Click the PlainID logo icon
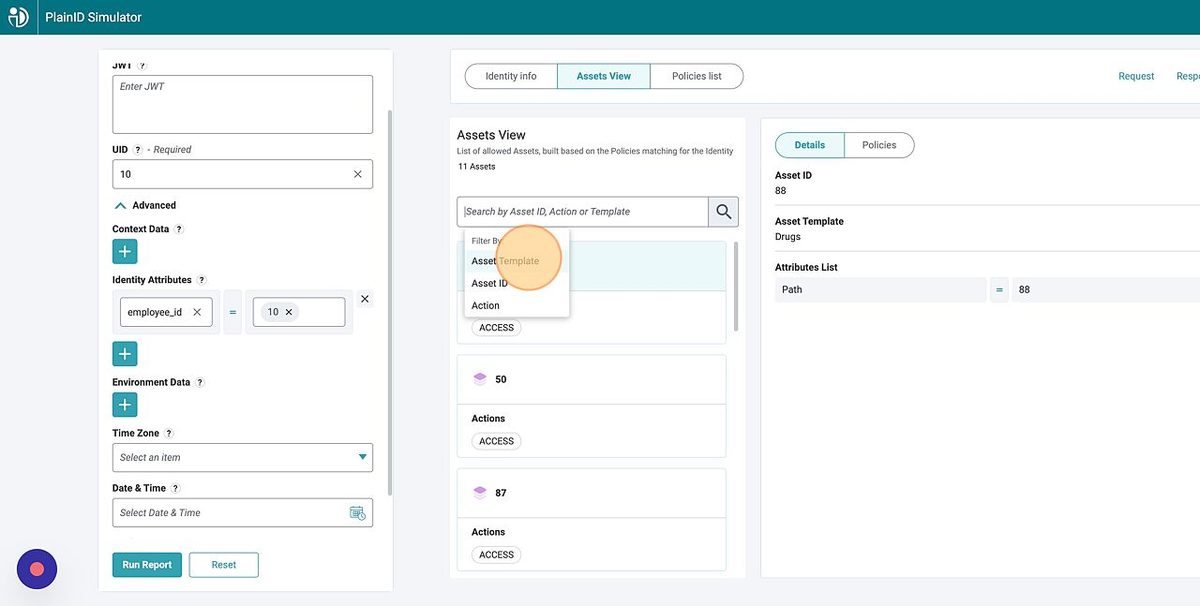The image size is (1200, 606). pyautogui.click(x=17, y=17)
